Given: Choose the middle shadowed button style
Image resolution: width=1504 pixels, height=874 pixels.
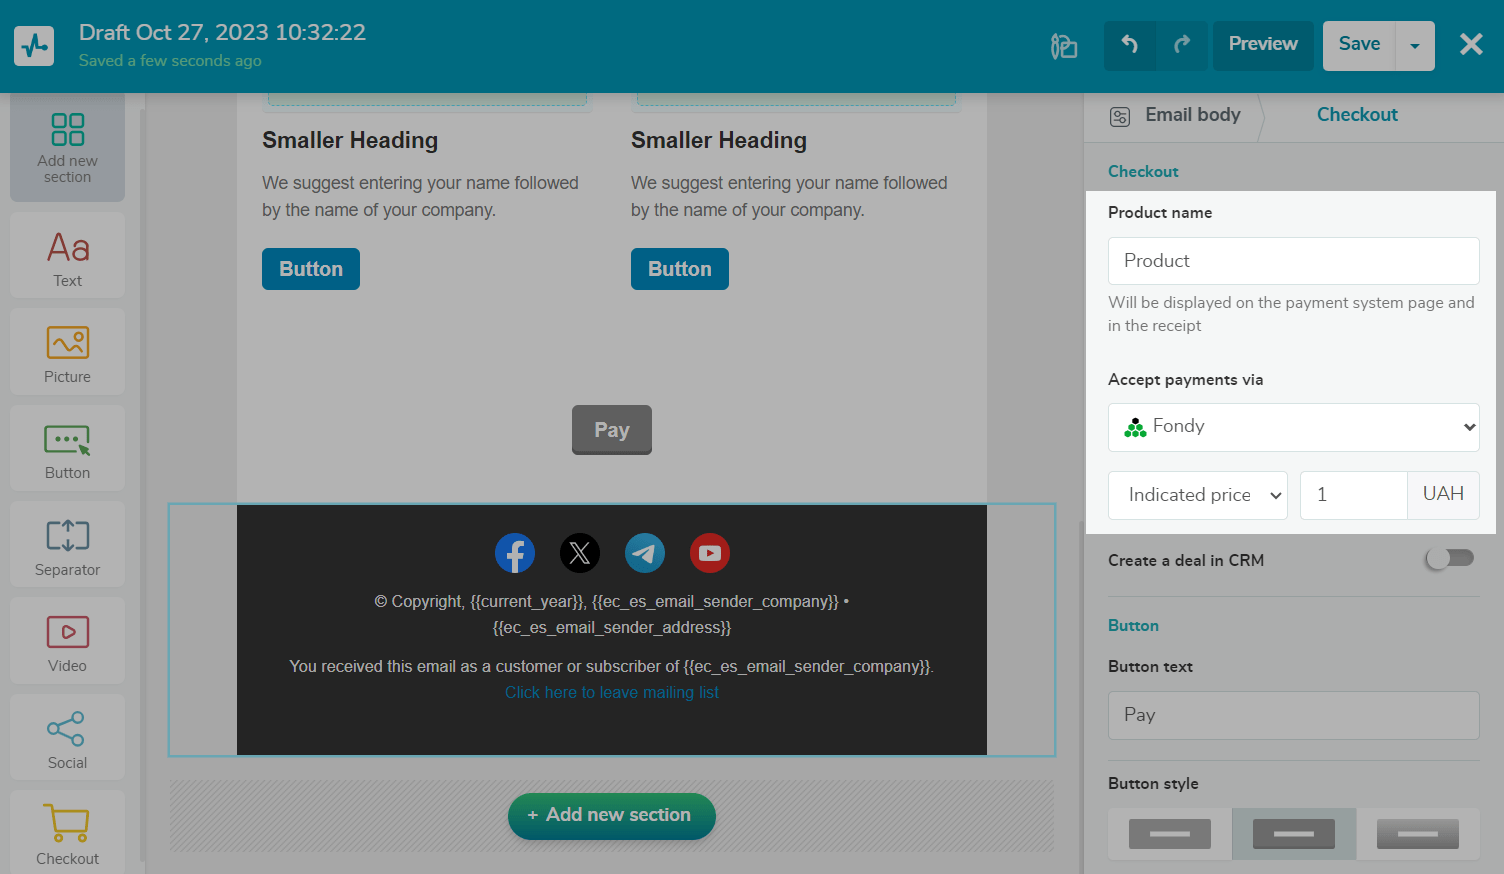Looking at the screenshot, I should pyautogui.click(x=1294, y=834).
